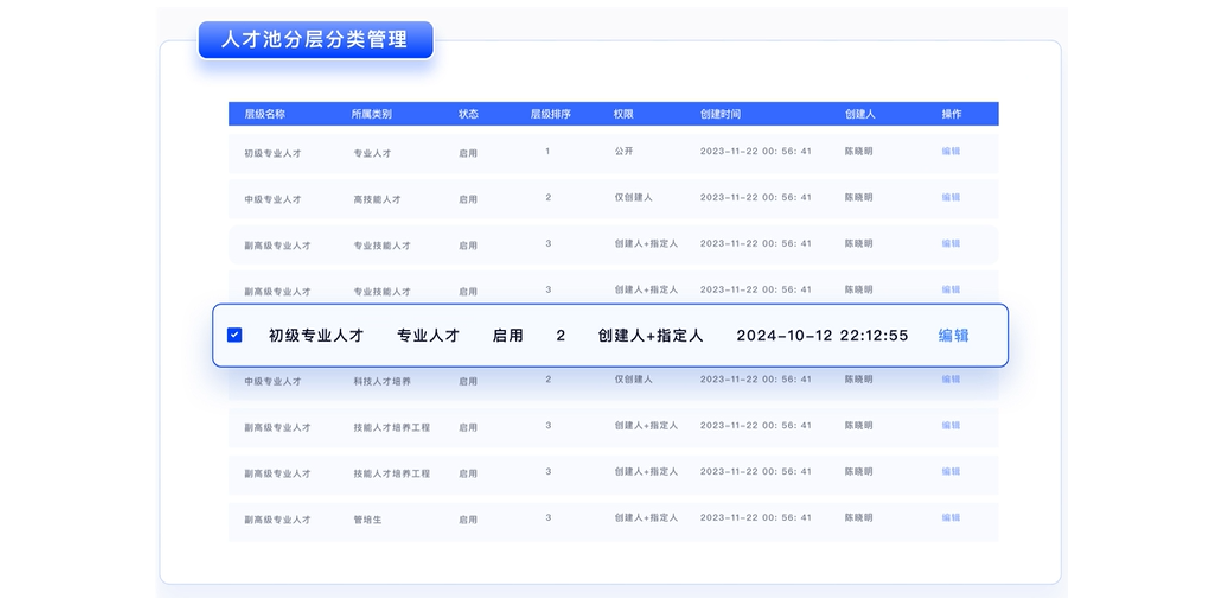Image resolution: width=1223 pixels, height=606 pixels.
Task: Sort by the 层级名称 column header
Action: coord(264,115)
